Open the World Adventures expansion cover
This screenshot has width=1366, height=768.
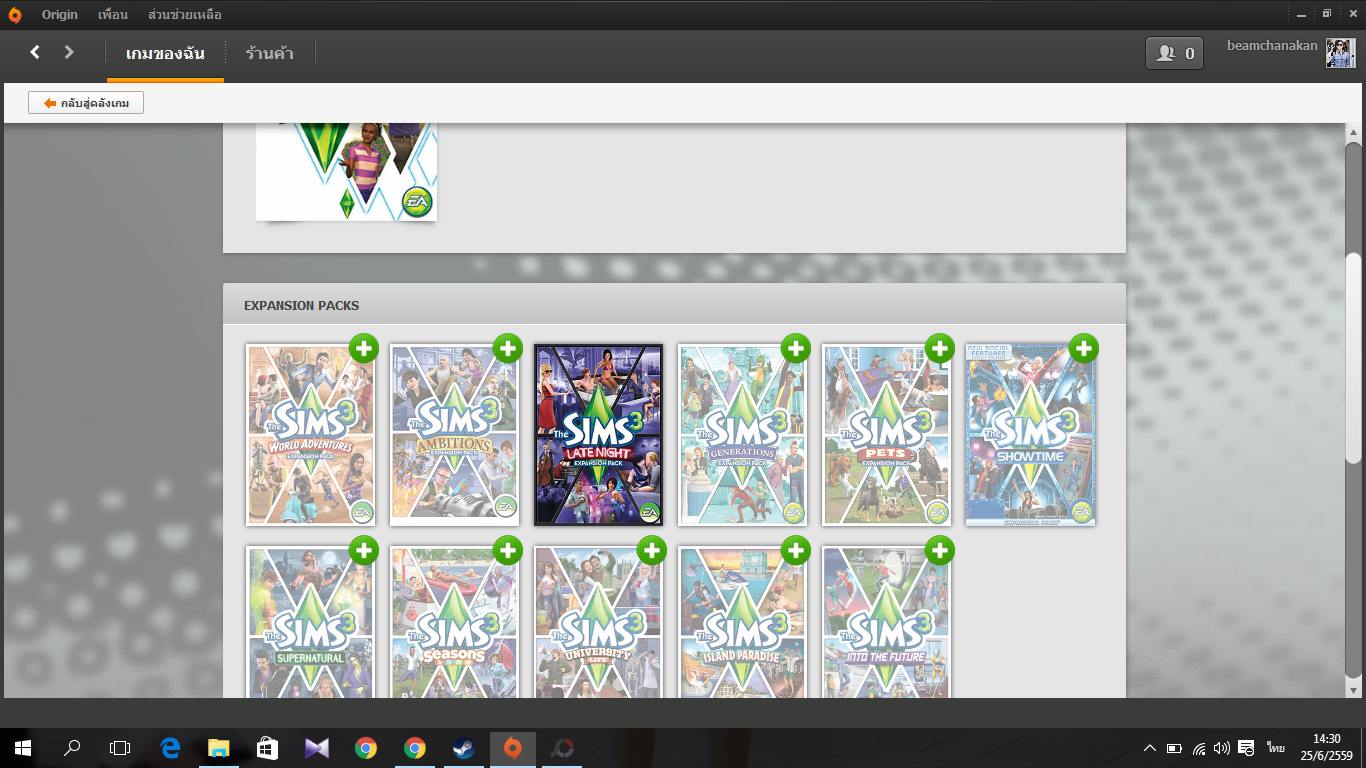[310, 435]
